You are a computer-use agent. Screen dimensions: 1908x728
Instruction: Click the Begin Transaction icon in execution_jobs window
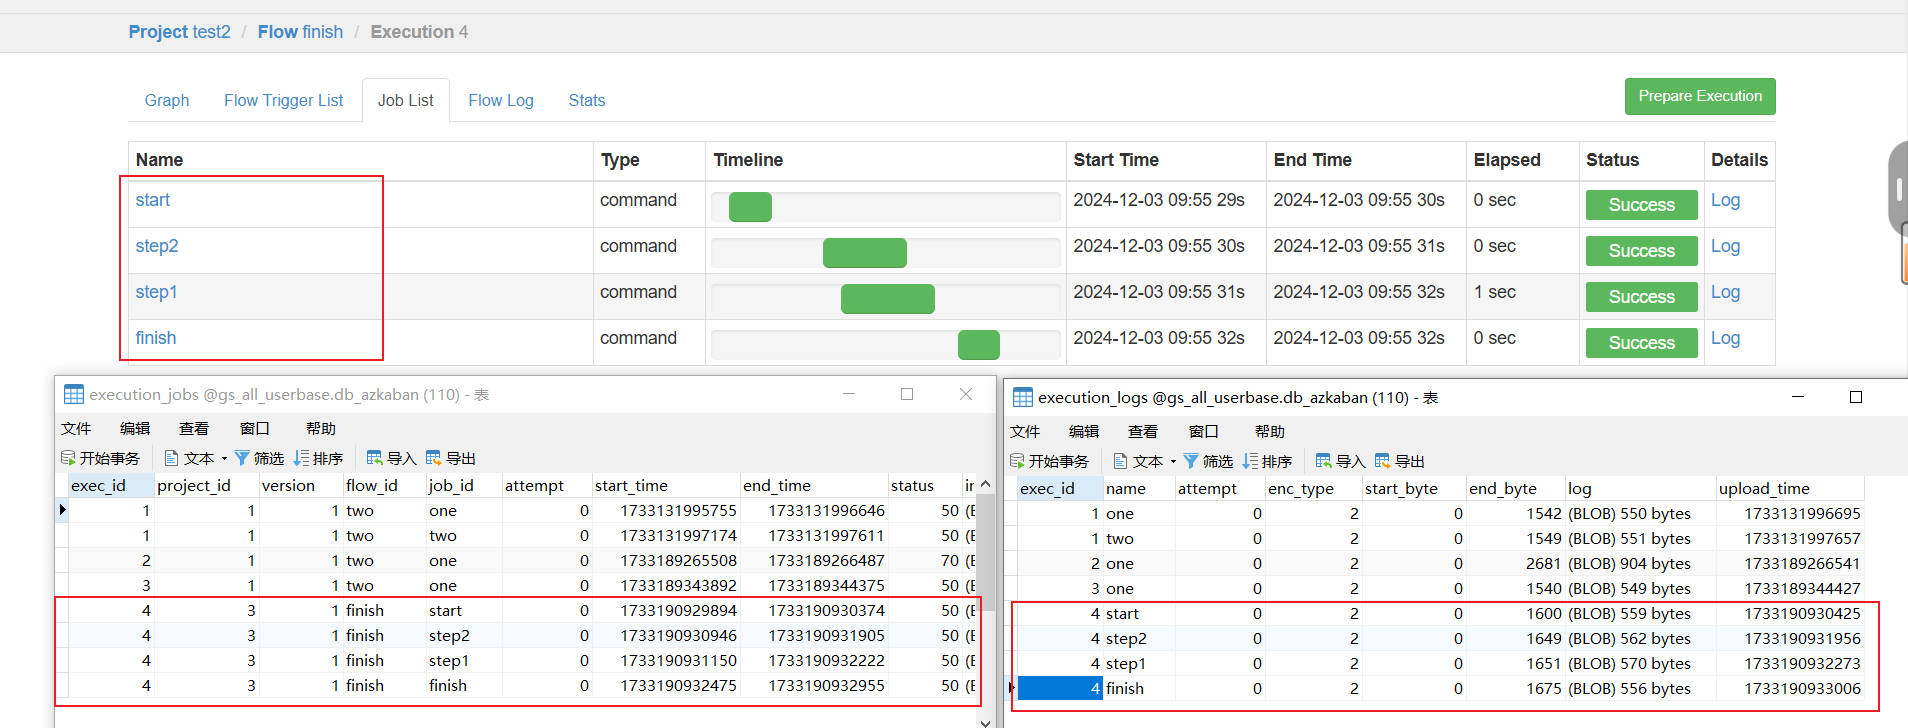coord(68,458)
